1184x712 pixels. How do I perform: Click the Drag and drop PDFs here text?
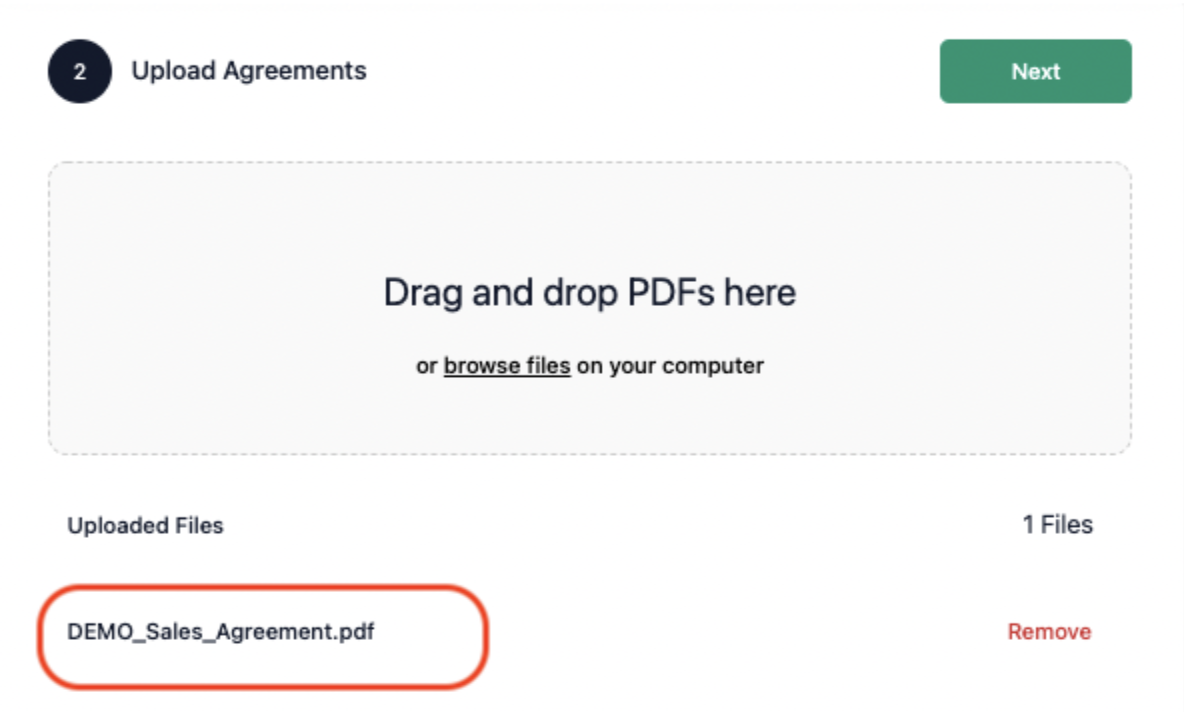(x=590, y=292)
